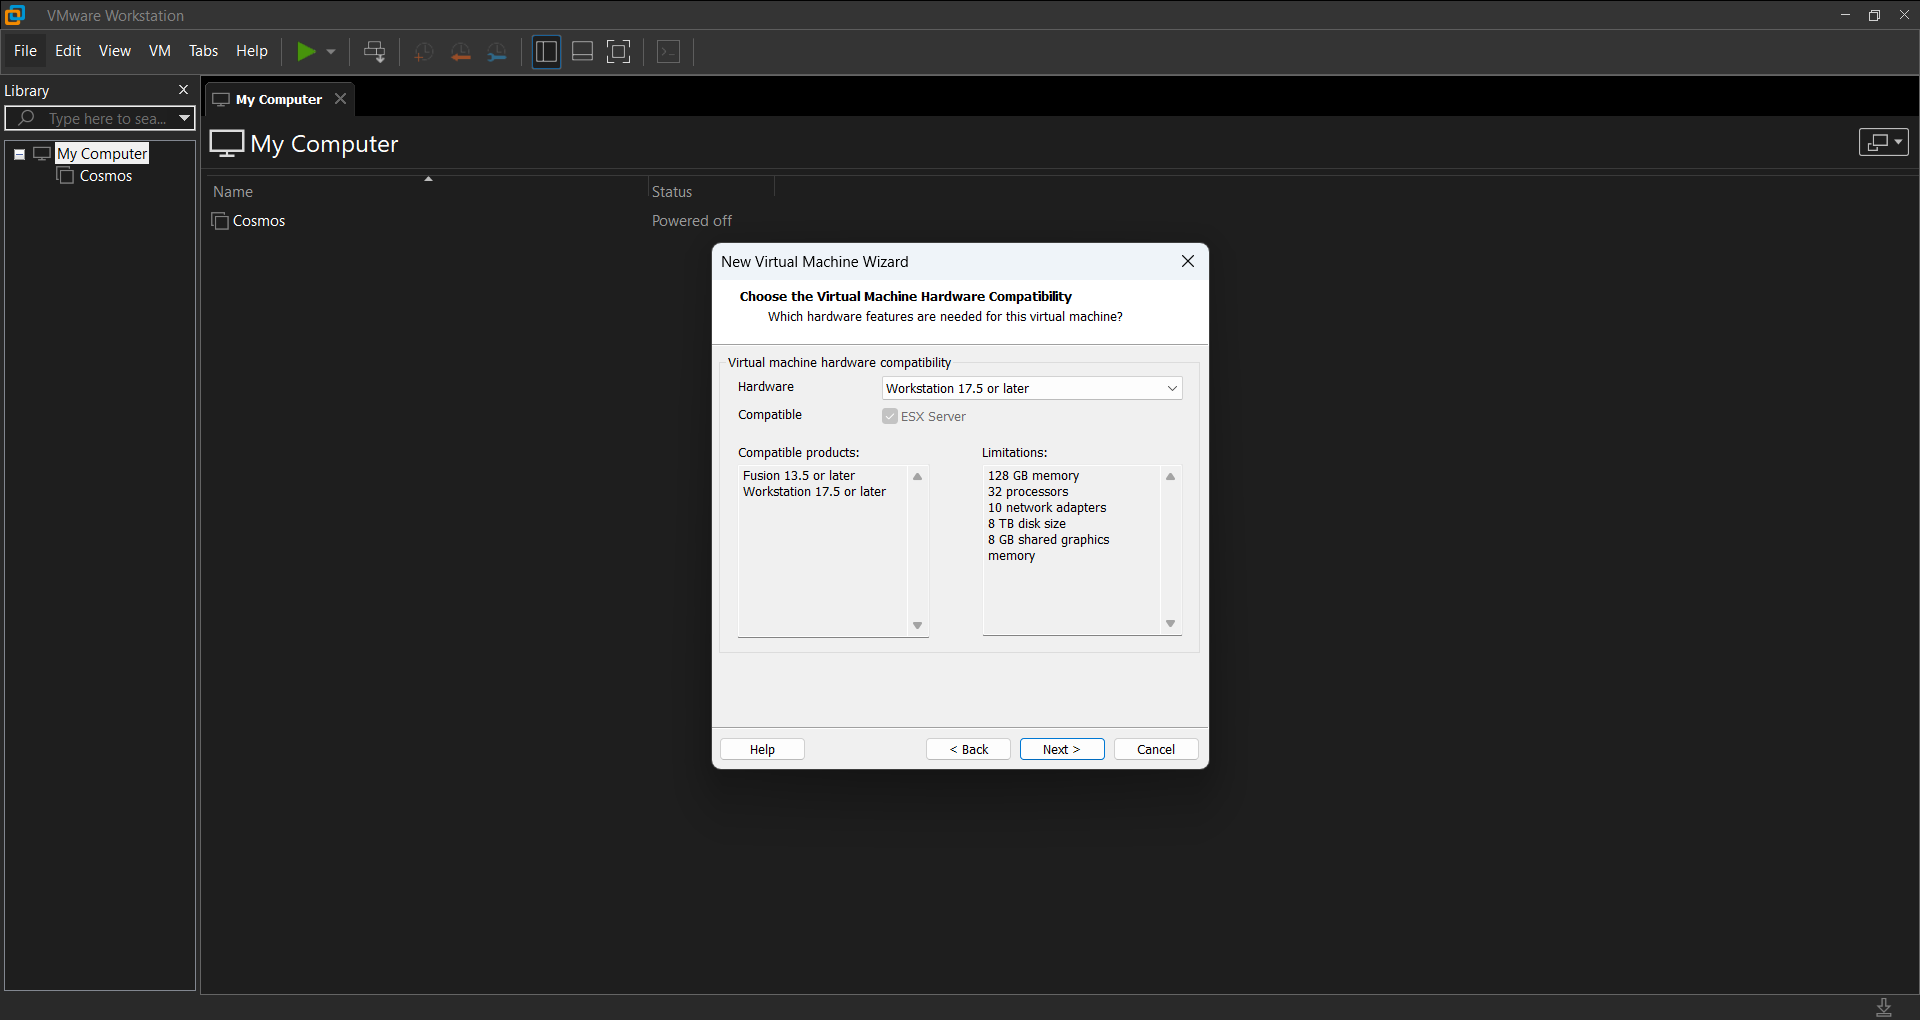Click the Powered off status text
The image size is (1920, 1020).
pos(692,221)
